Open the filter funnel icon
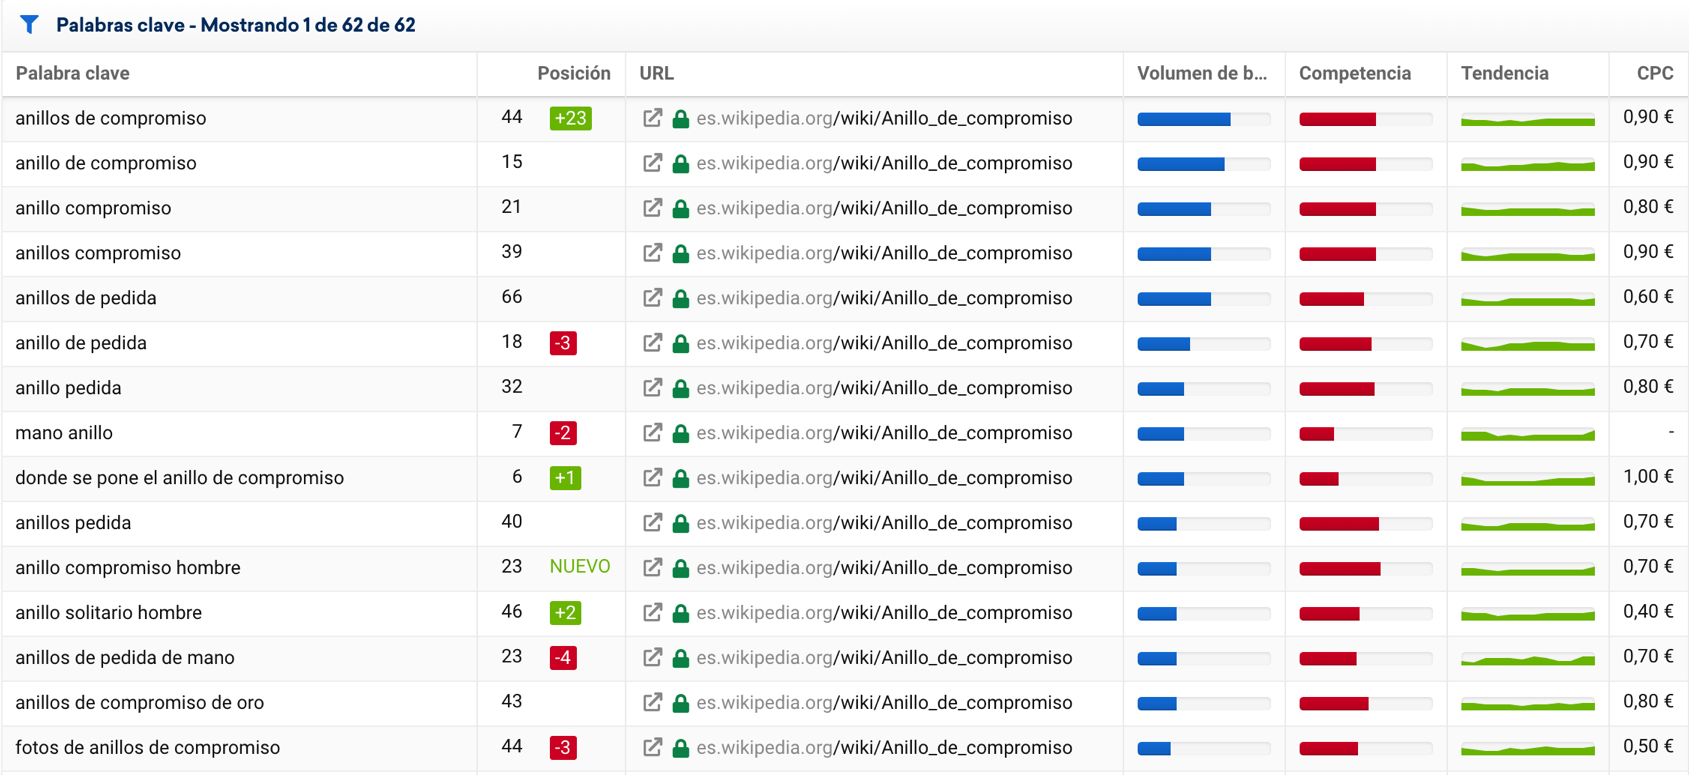1689x775 pixels. click(30, 24)
